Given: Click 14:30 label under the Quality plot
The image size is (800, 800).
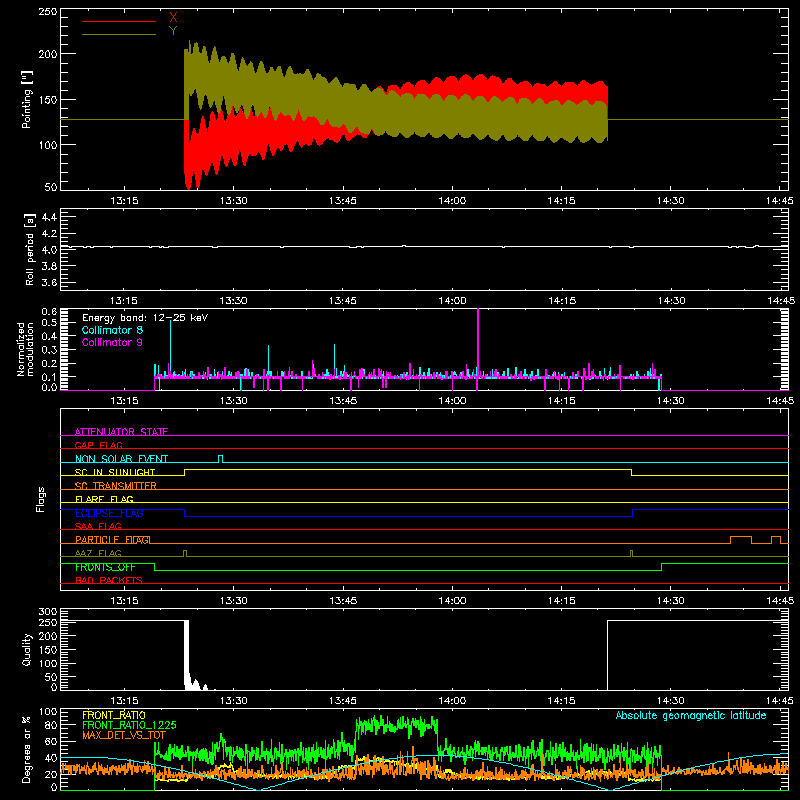Looking at the screenshot, I should pos(670,701).
